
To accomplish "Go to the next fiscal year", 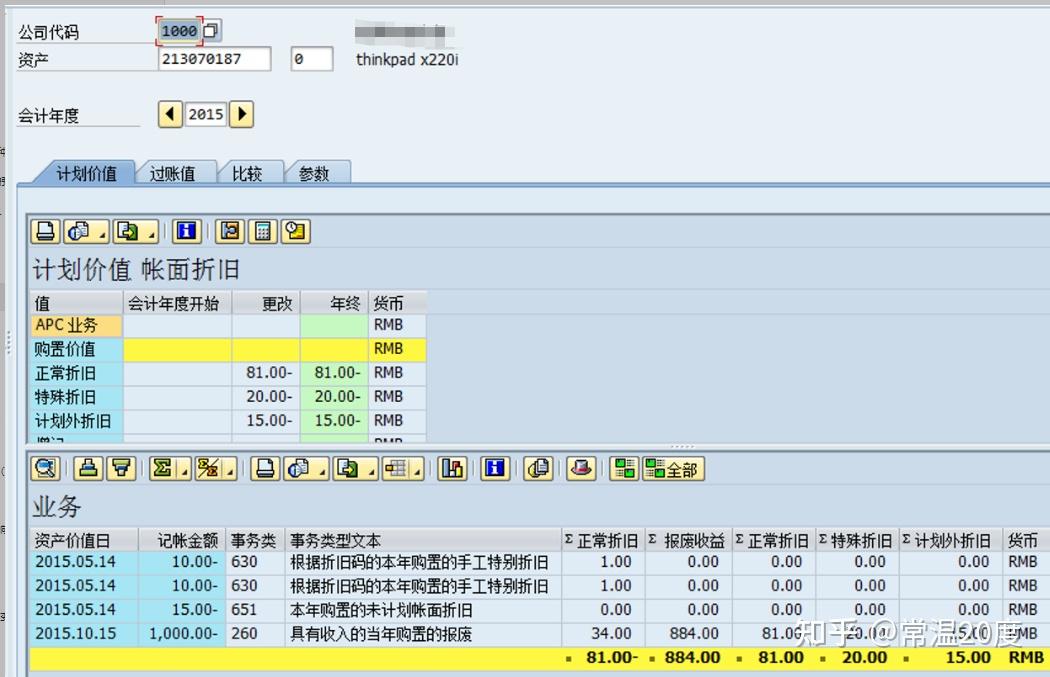I will (x=242, y=114).
